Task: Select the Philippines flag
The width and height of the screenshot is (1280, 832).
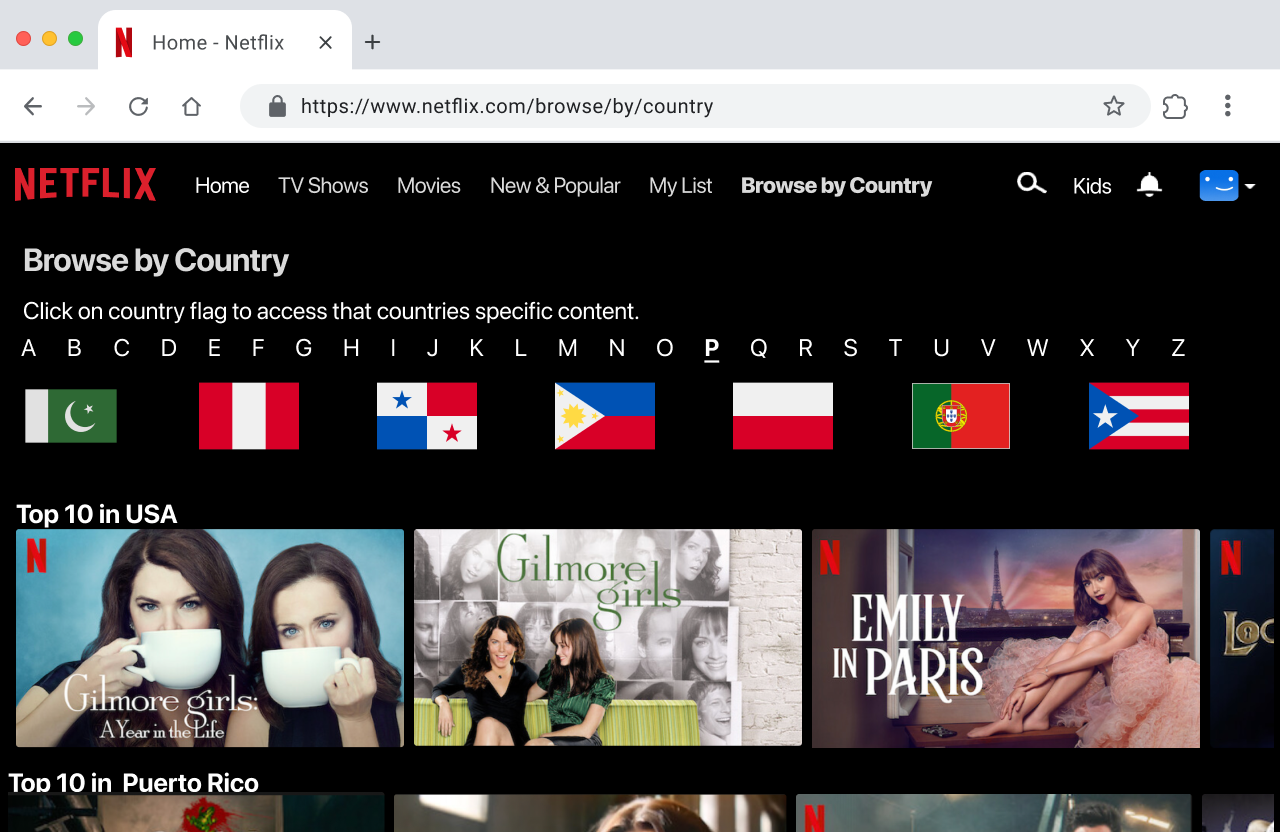Action: coord(605,416)
